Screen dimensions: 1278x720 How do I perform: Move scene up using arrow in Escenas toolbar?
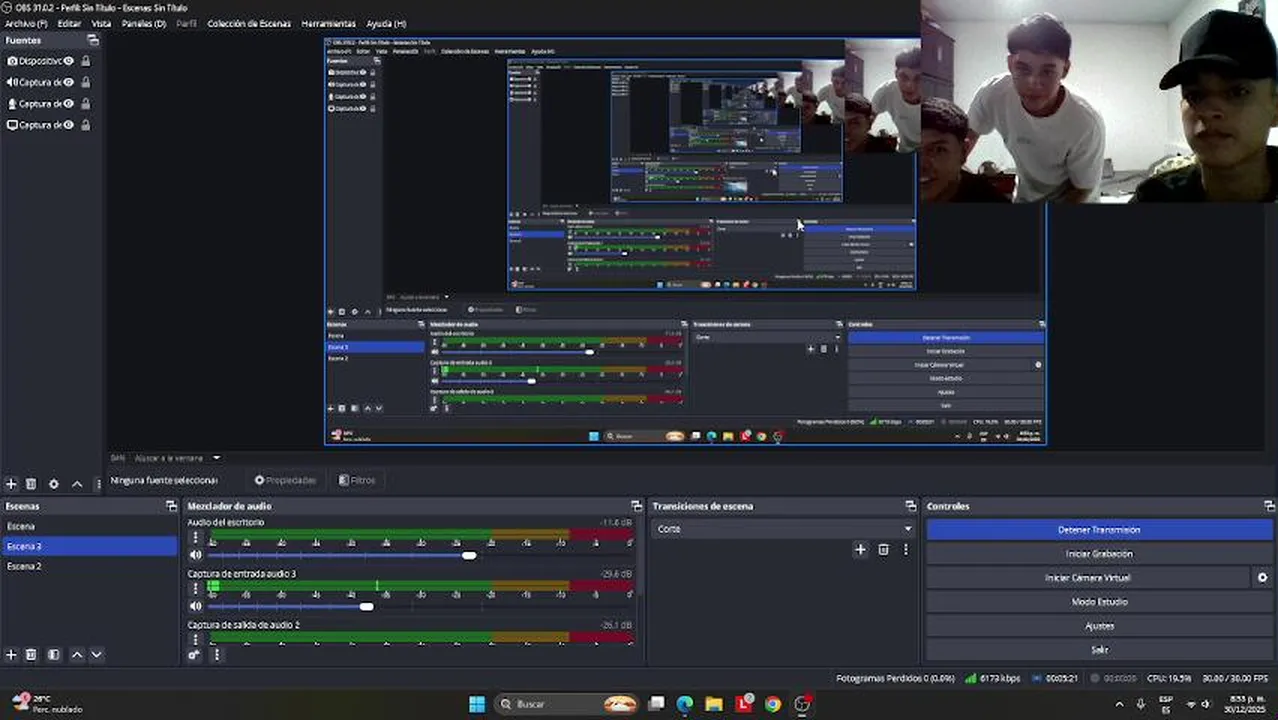click(77, 655)
